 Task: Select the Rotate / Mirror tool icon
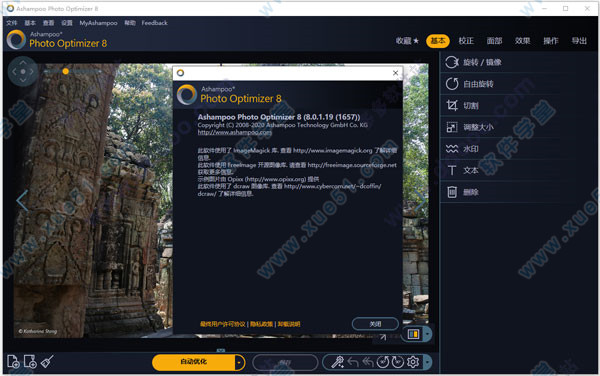(x=452, y=62)
